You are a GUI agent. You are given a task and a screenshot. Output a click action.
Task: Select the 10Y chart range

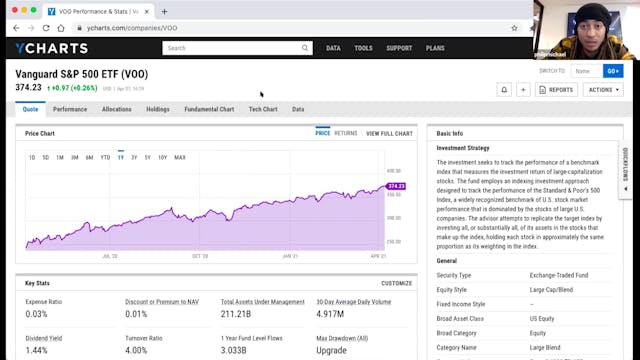(x=162, y=158)
